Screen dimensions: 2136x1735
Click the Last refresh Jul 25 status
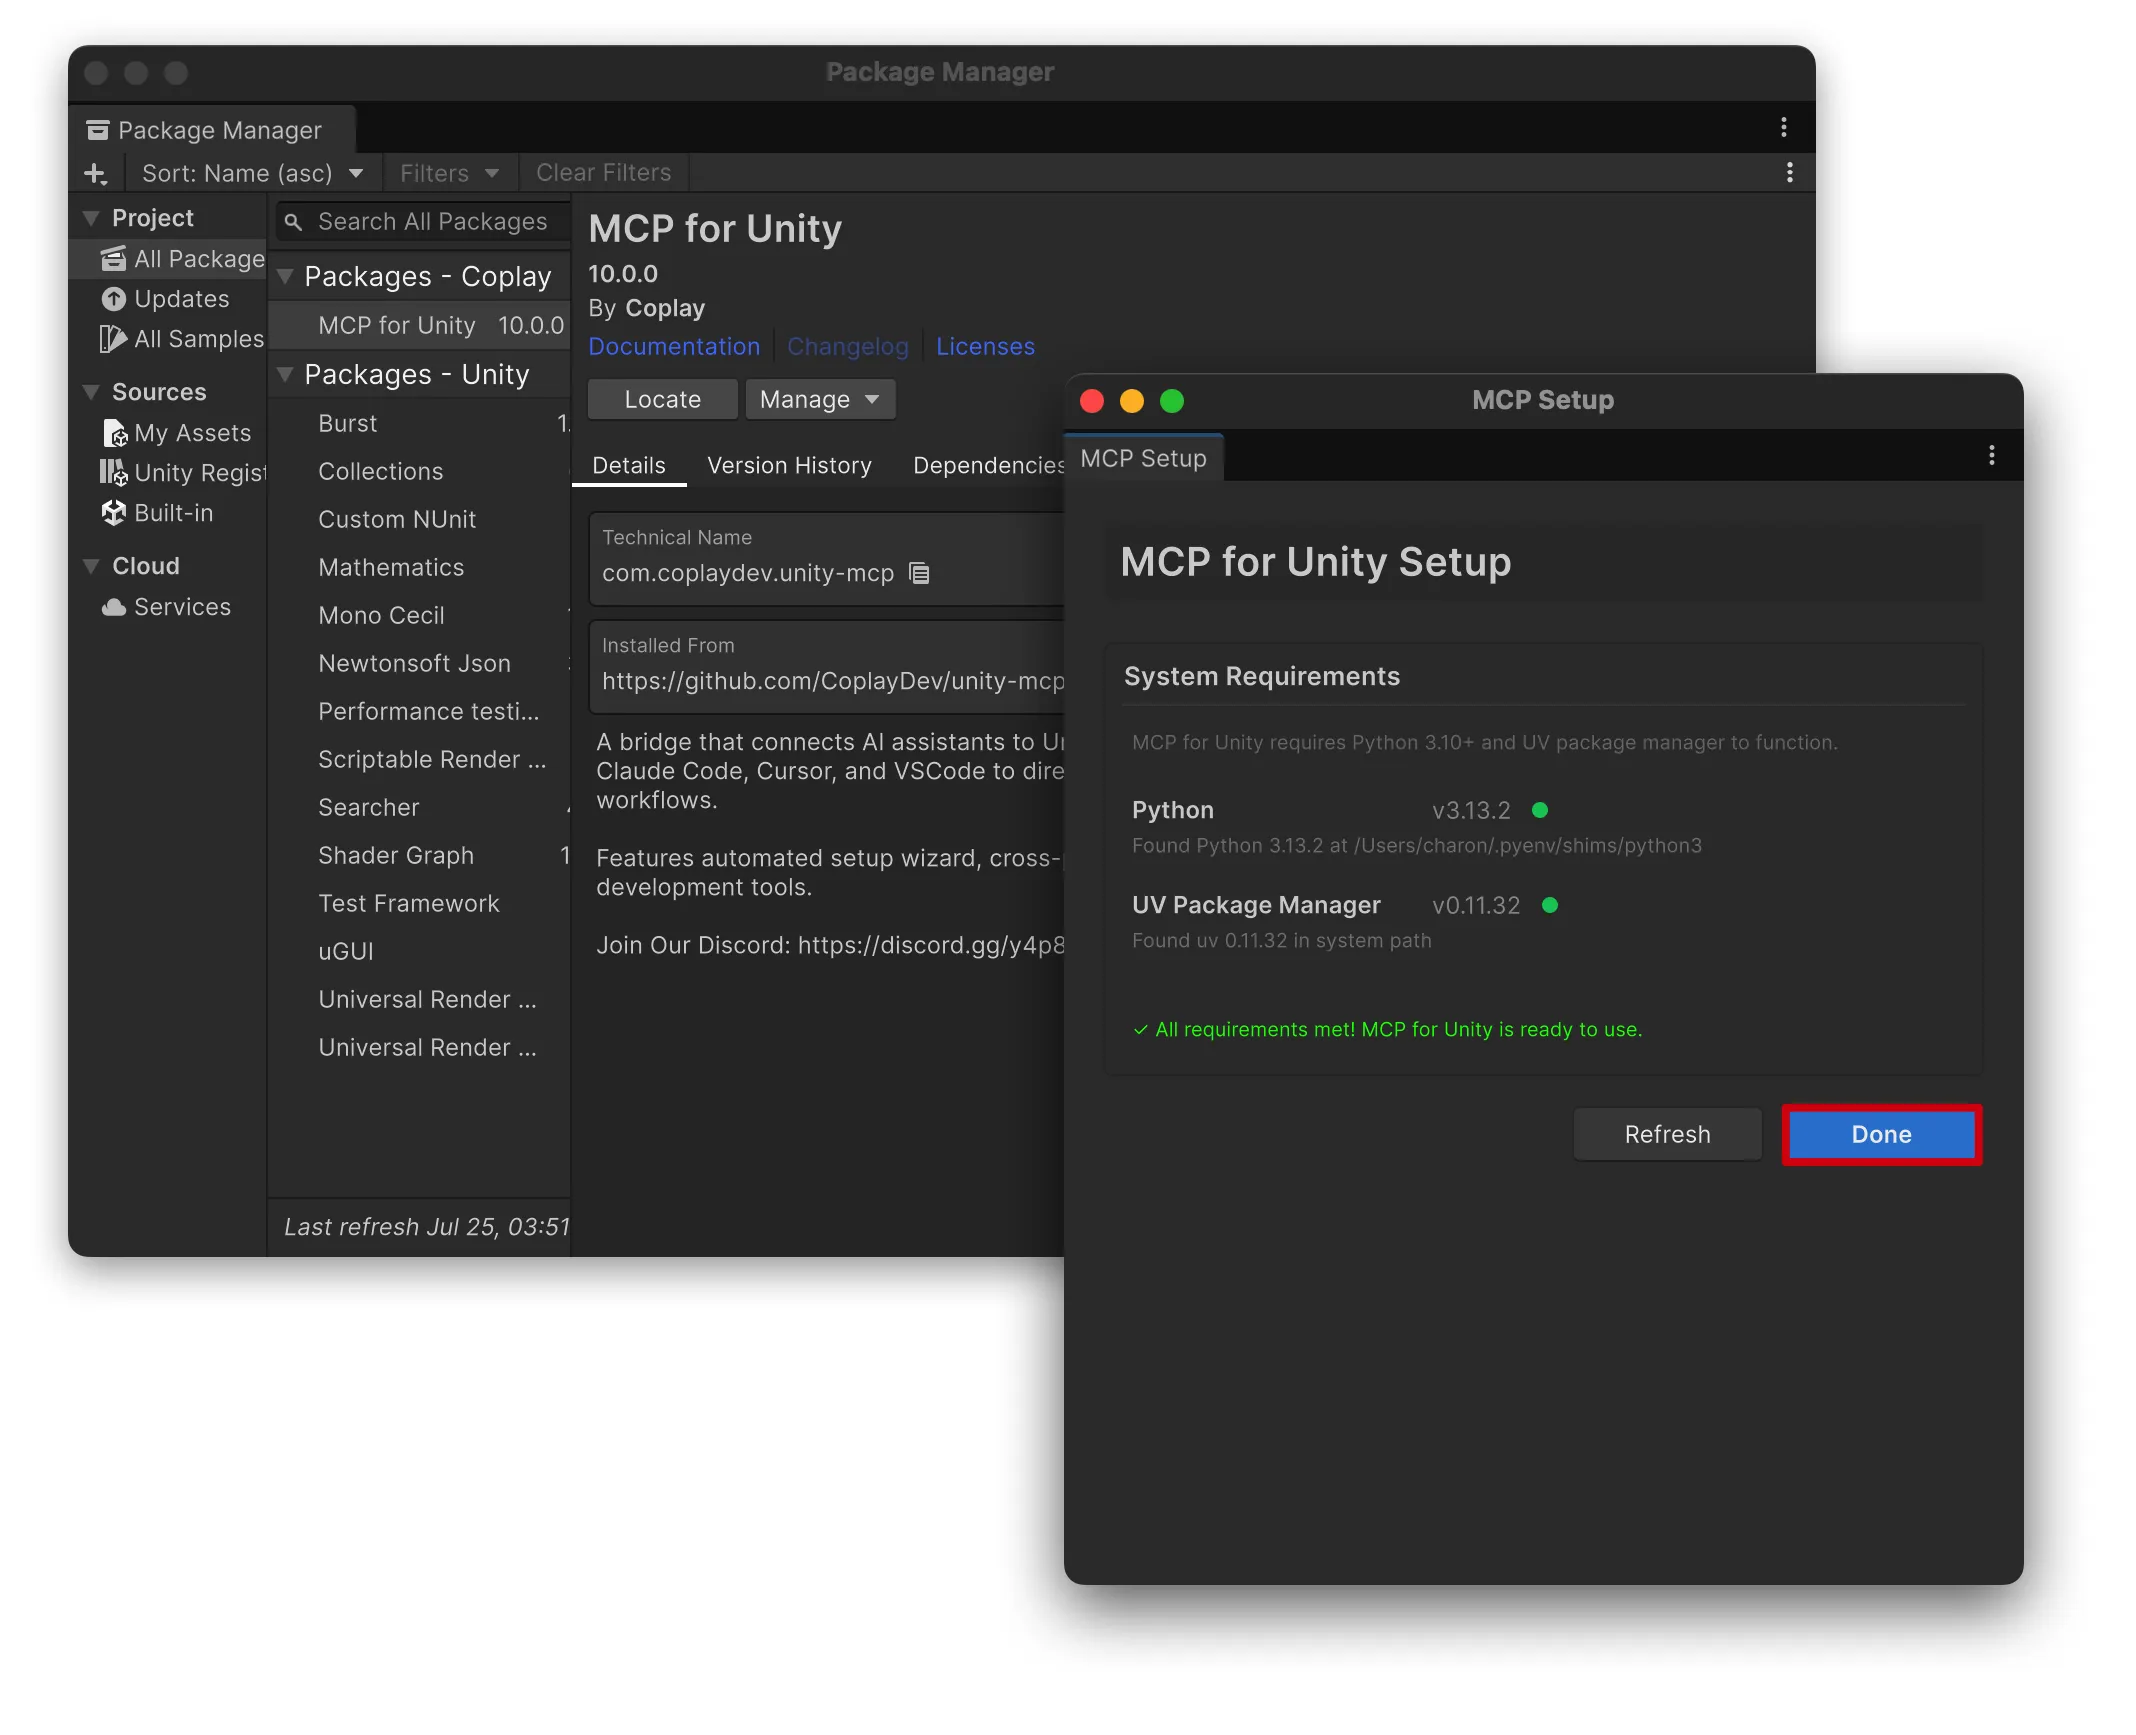(x=426, y=1227)
